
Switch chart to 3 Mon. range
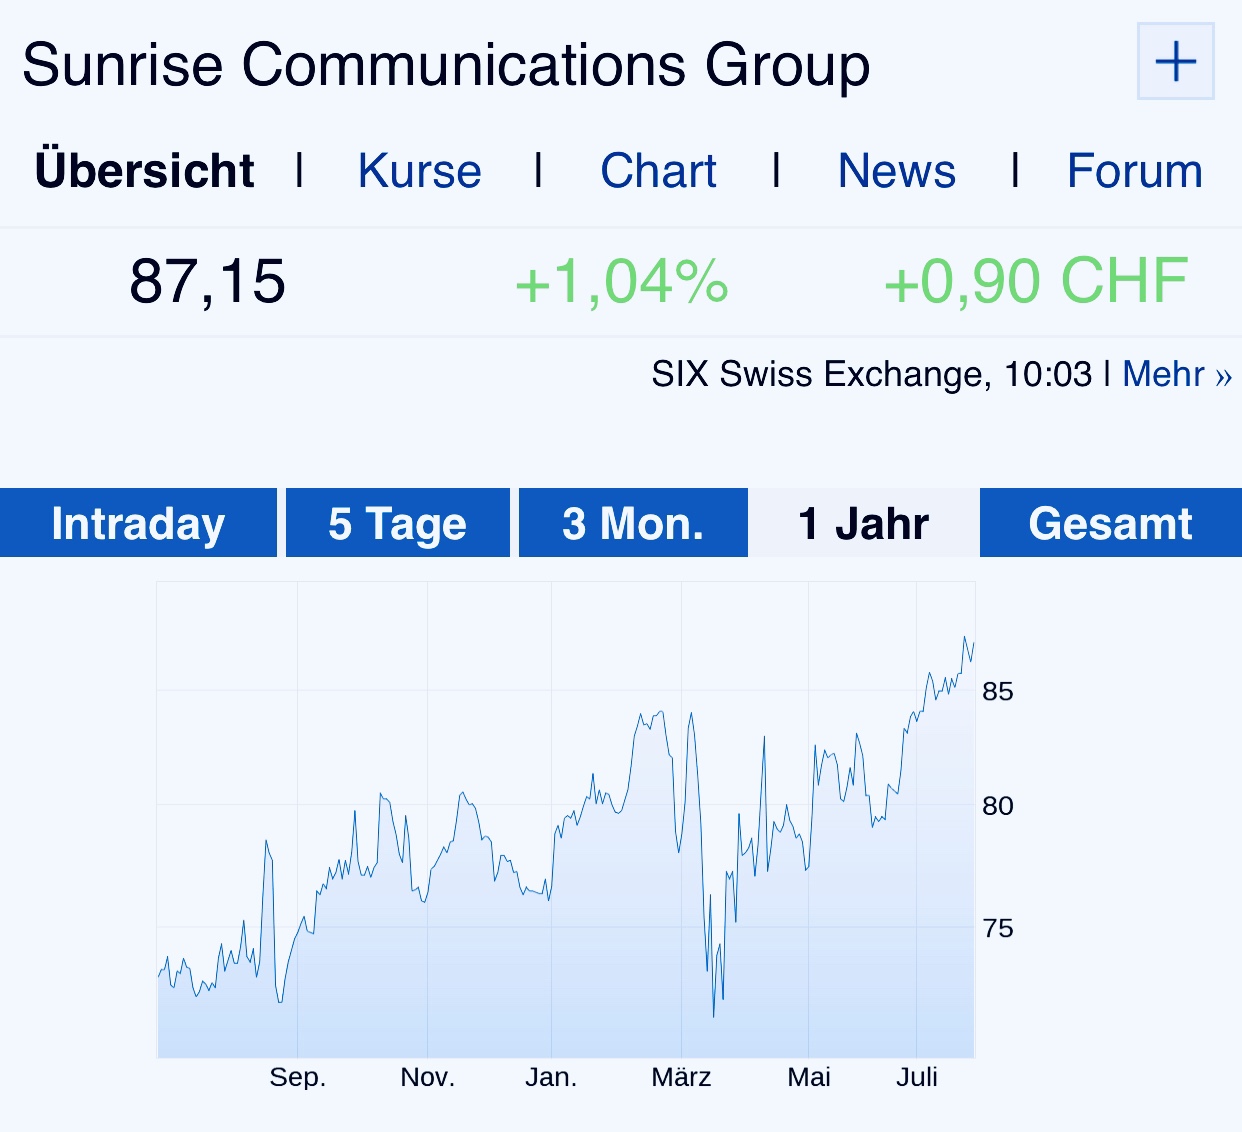point(633,523)
